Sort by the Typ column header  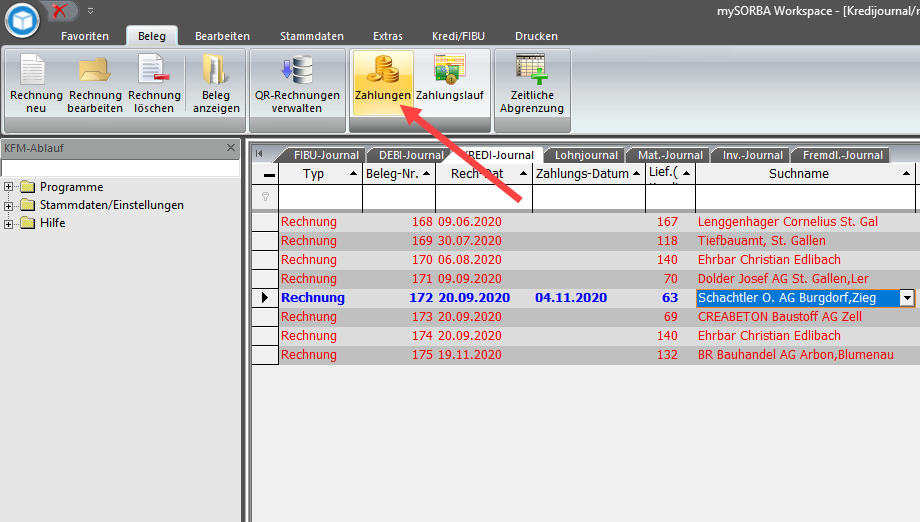coord(320,174)
